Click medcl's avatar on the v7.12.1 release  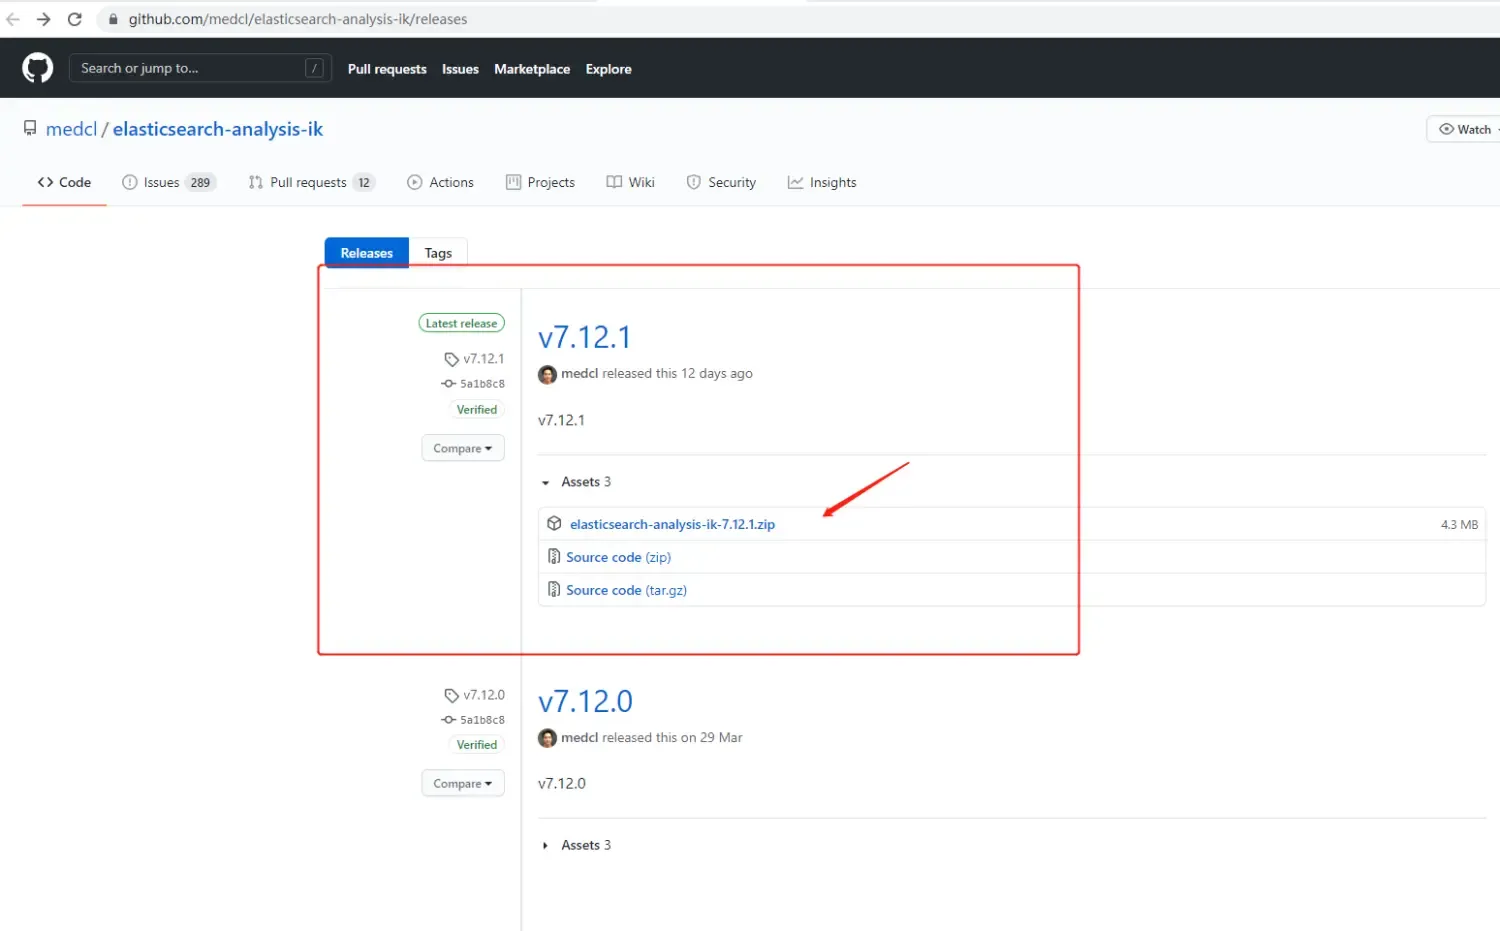547,374
